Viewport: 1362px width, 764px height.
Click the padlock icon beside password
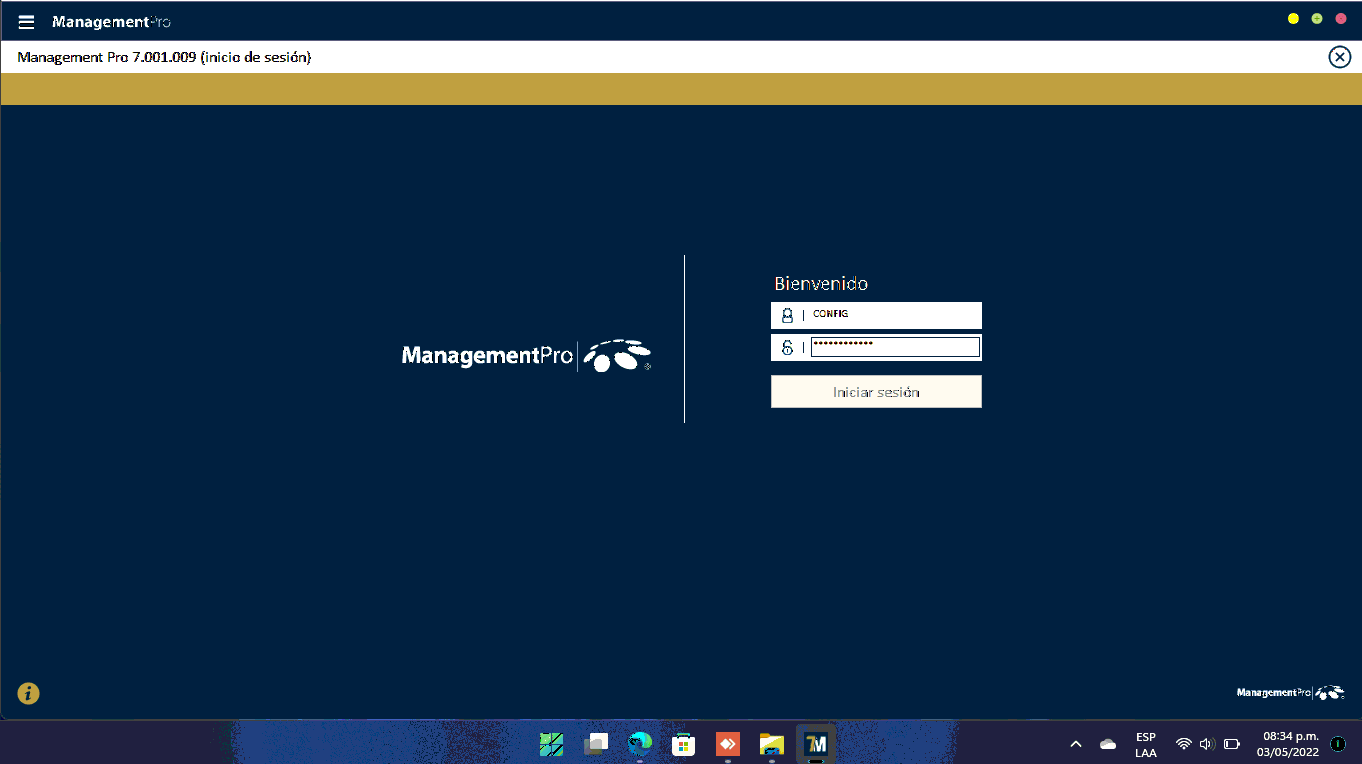(787, 347)
